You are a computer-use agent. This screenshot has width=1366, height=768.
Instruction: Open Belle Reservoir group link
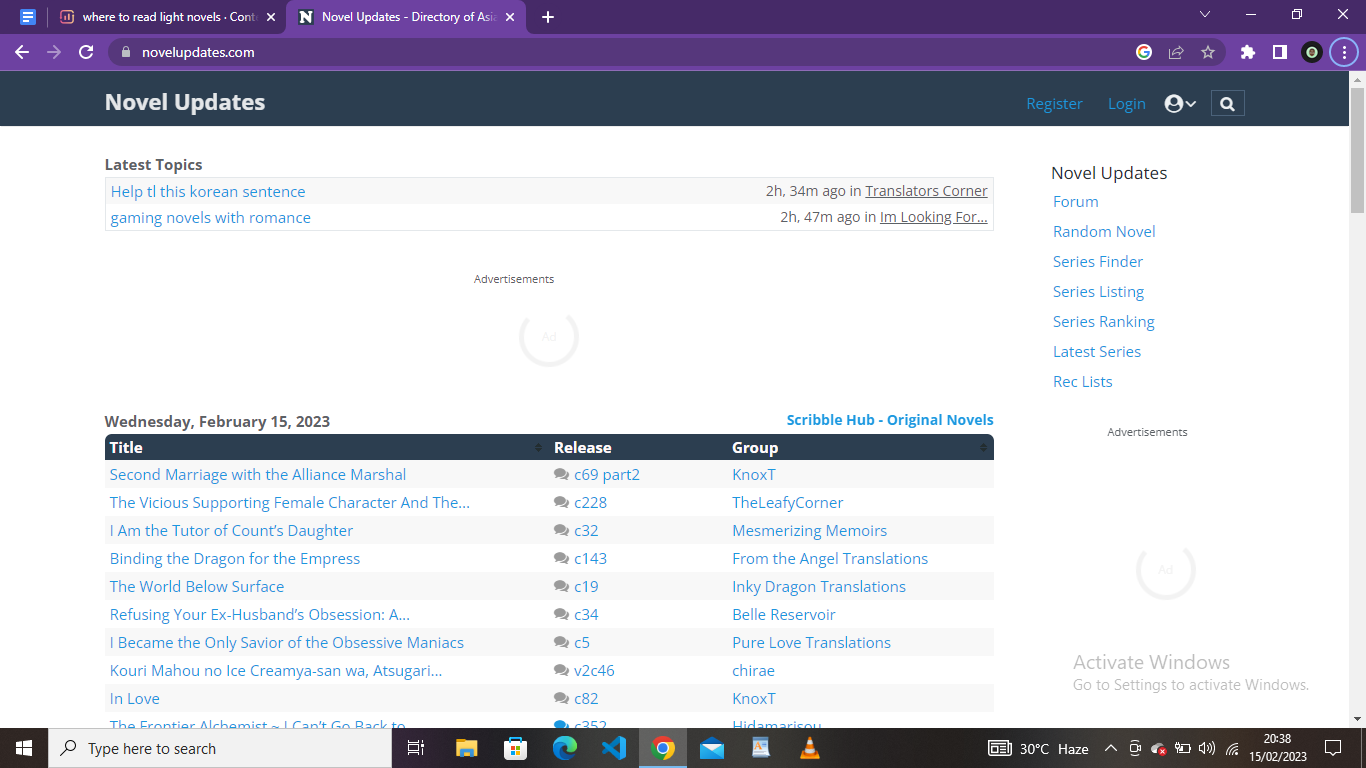click(x=784, y=614)
